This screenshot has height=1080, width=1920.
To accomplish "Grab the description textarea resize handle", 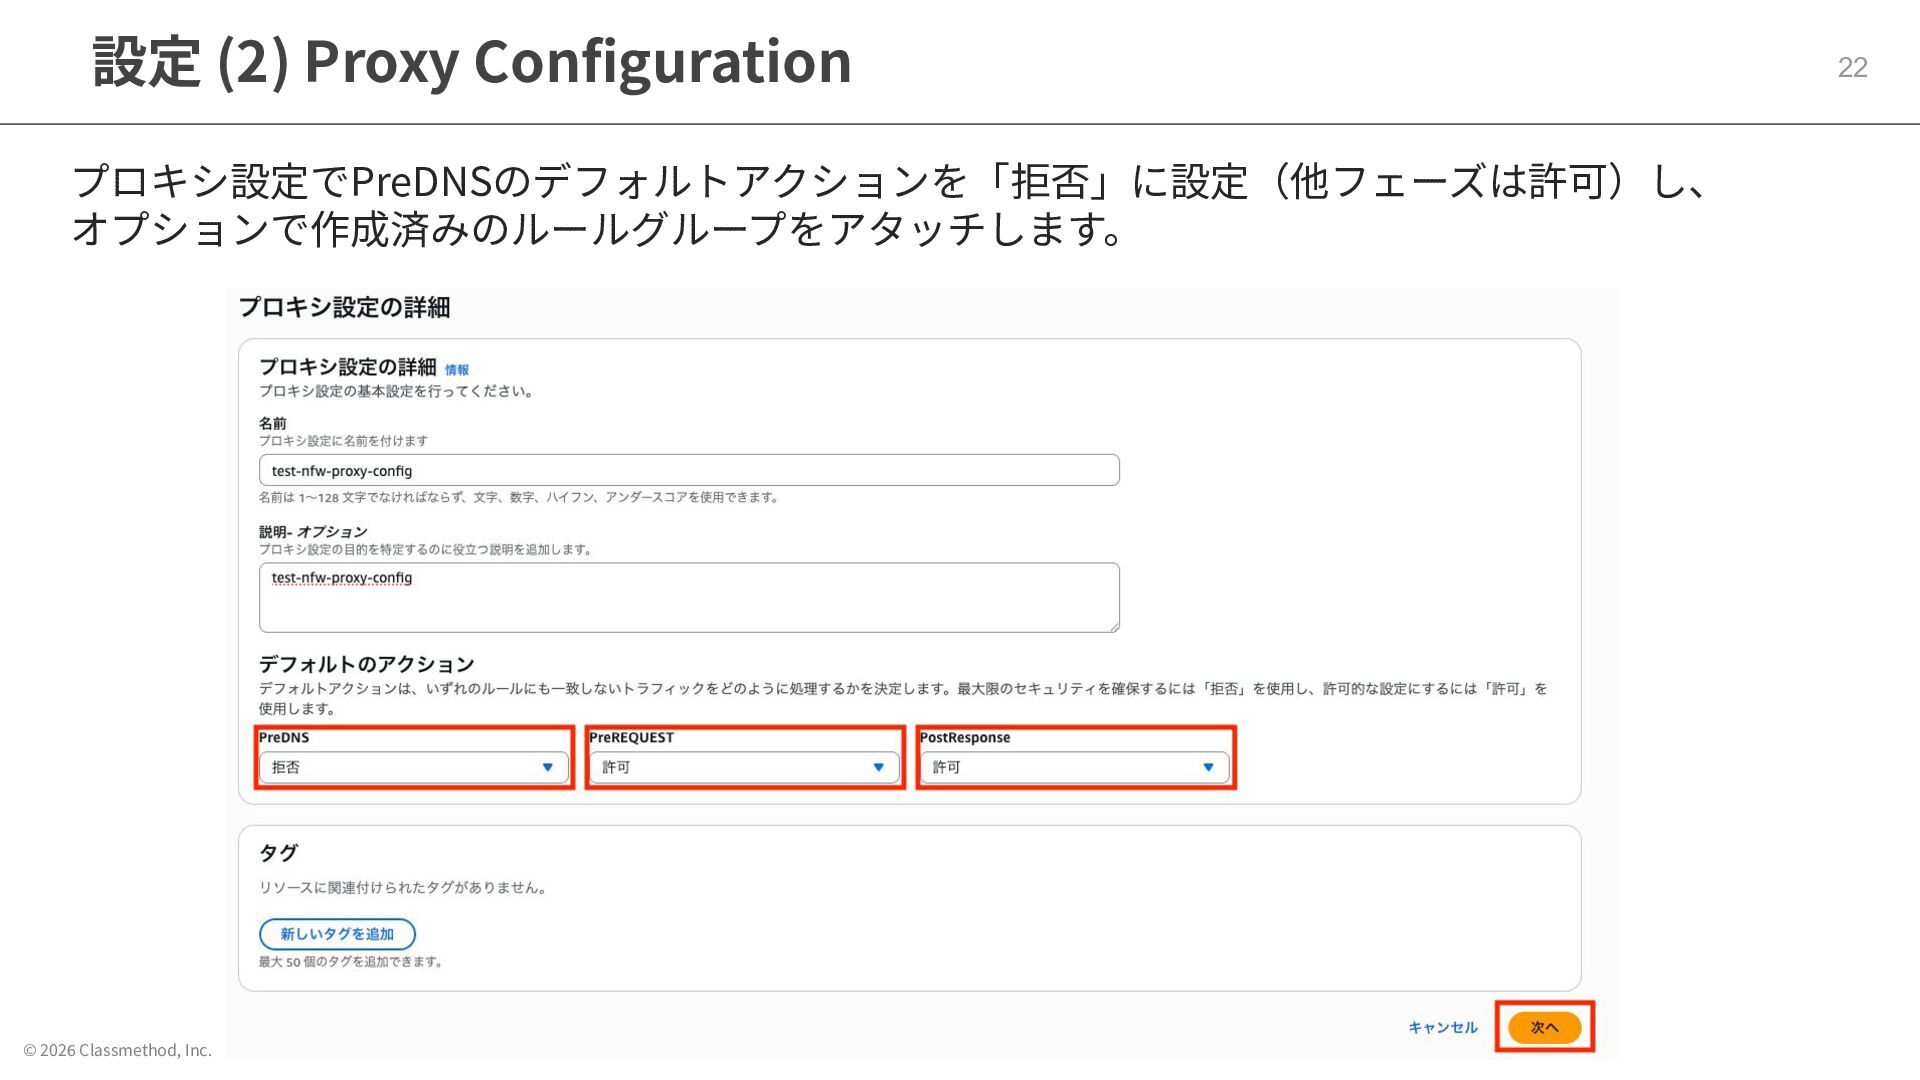I will coord(1114,627).
